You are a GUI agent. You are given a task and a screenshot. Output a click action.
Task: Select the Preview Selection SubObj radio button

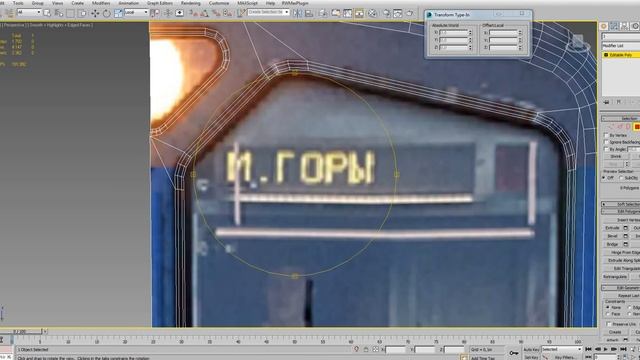[x=622, y=178]
